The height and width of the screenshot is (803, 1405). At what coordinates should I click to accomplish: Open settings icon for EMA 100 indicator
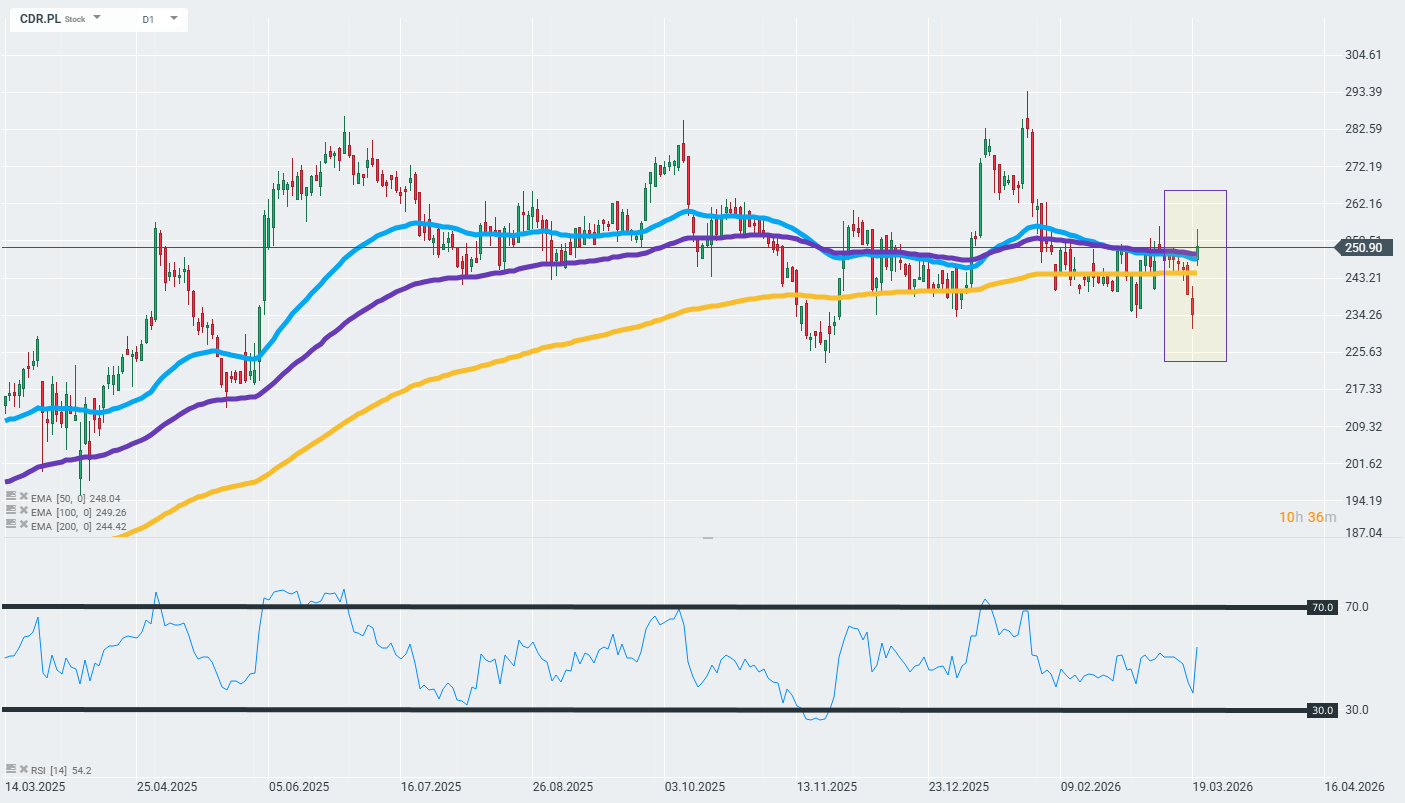point(11,511)
